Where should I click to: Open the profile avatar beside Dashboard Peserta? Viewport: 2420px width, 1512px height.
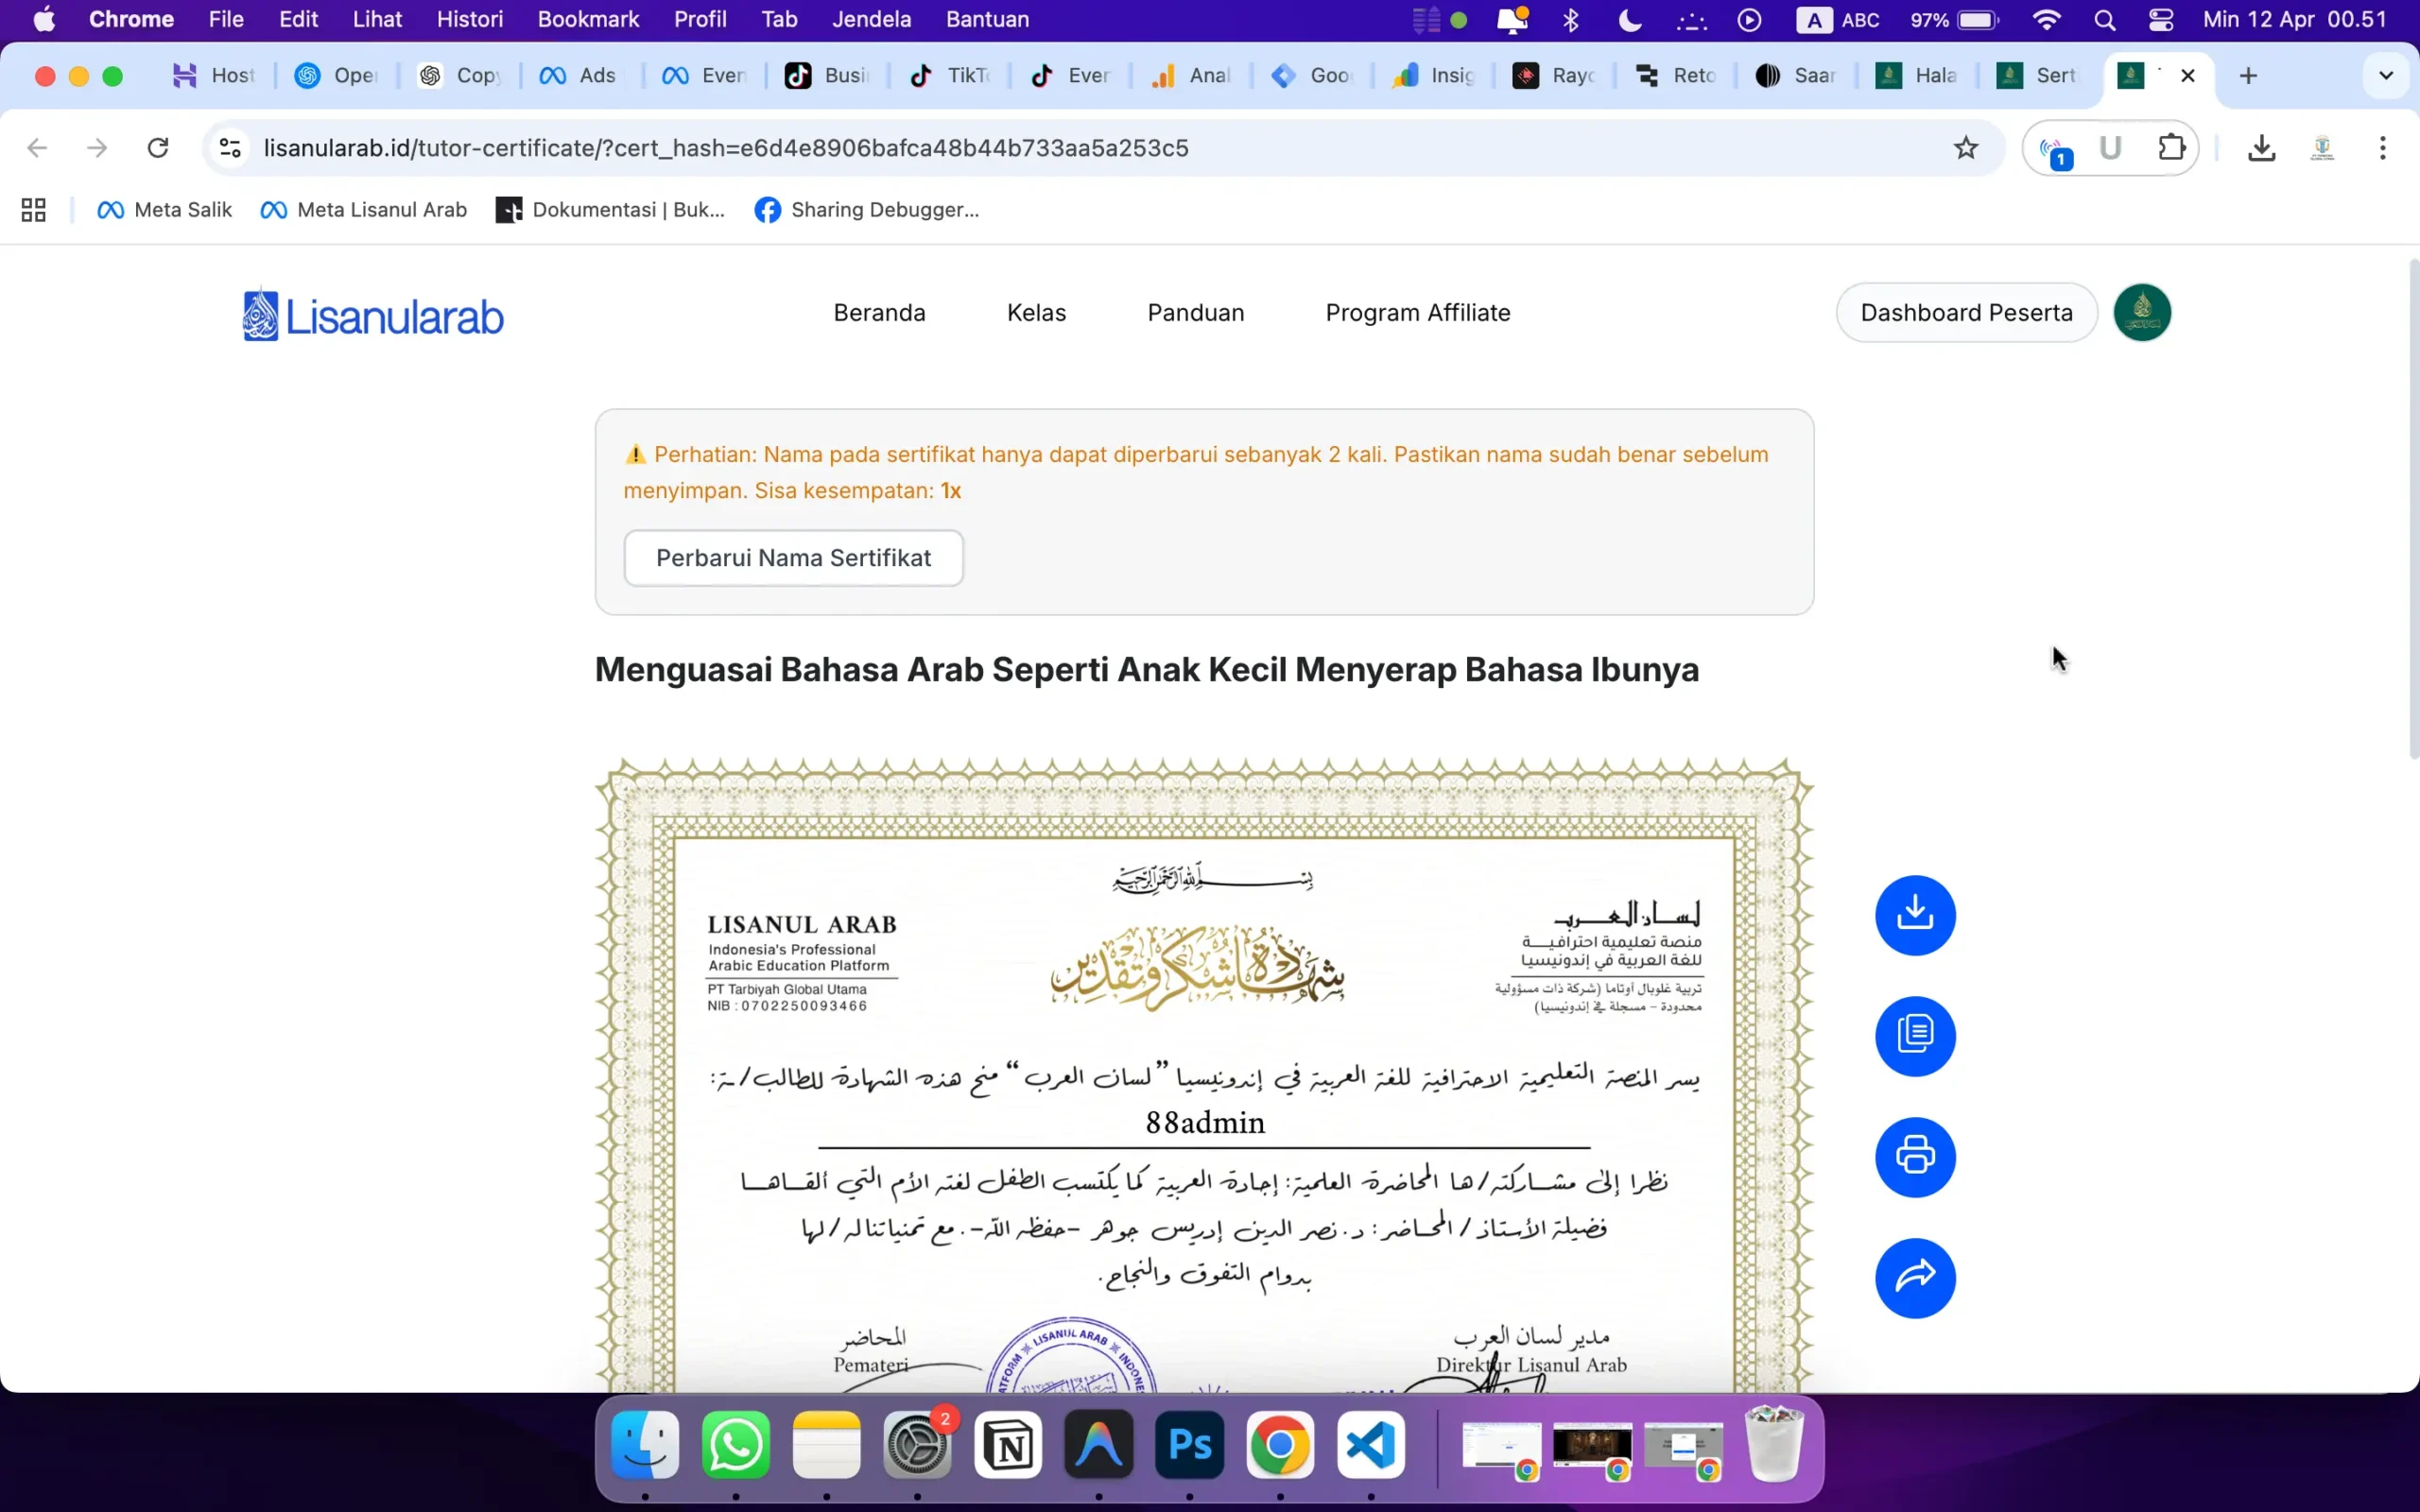click(x=2142, y=312)
